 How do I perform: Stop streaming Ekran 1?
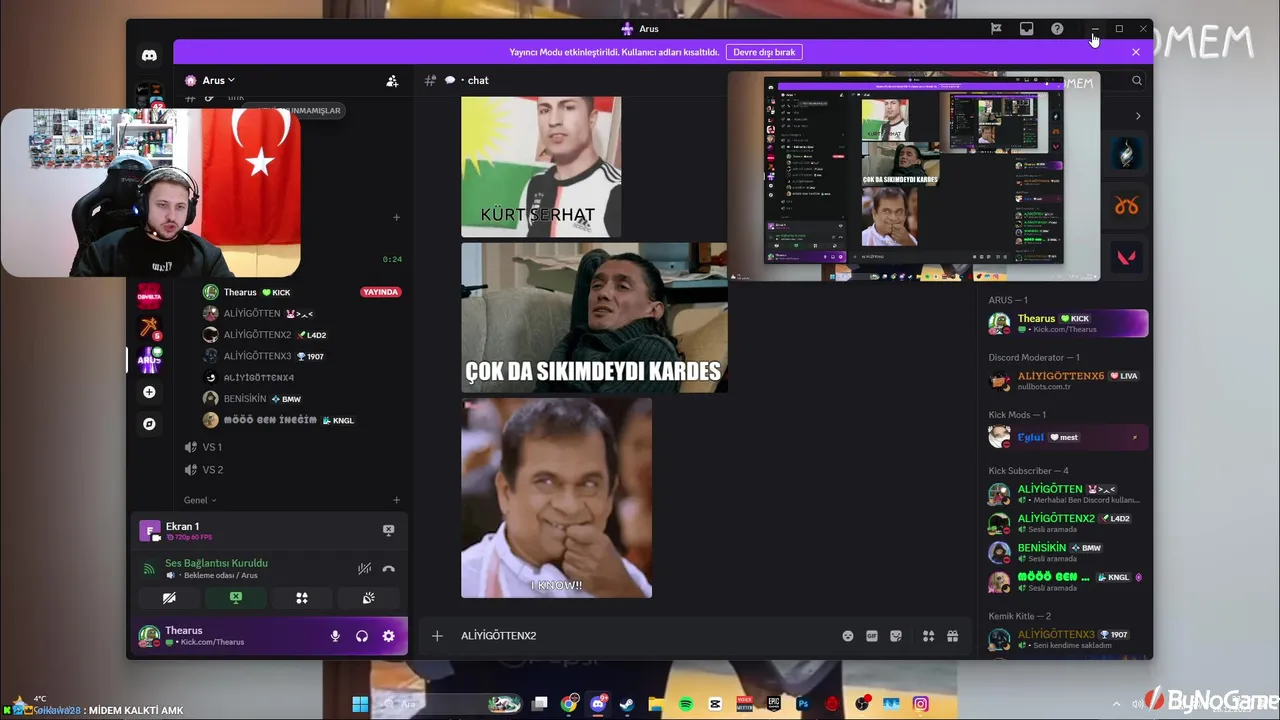coord(389,530)
